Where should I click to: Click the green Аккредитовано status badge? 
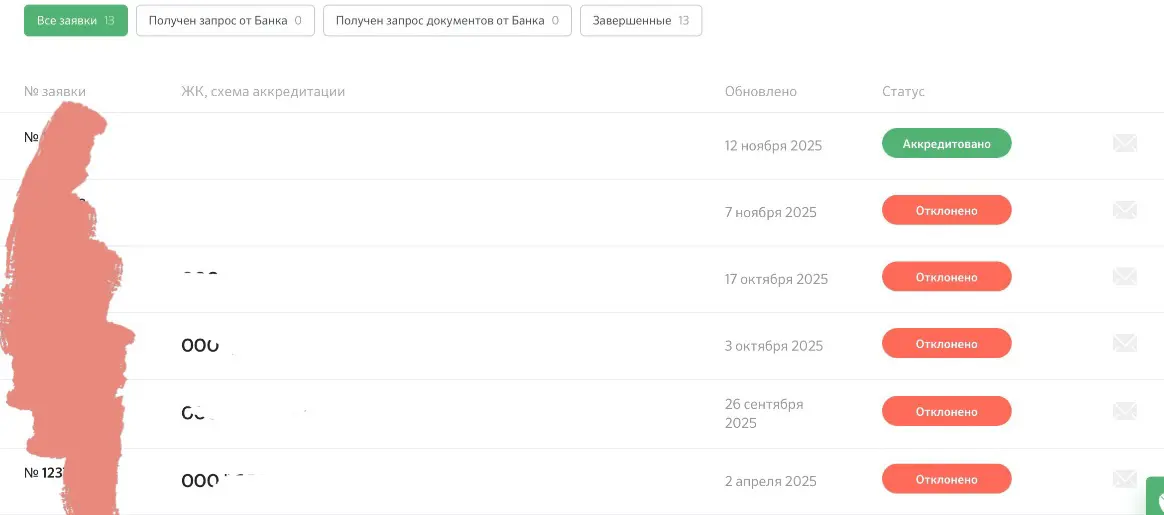coord(946,143)
